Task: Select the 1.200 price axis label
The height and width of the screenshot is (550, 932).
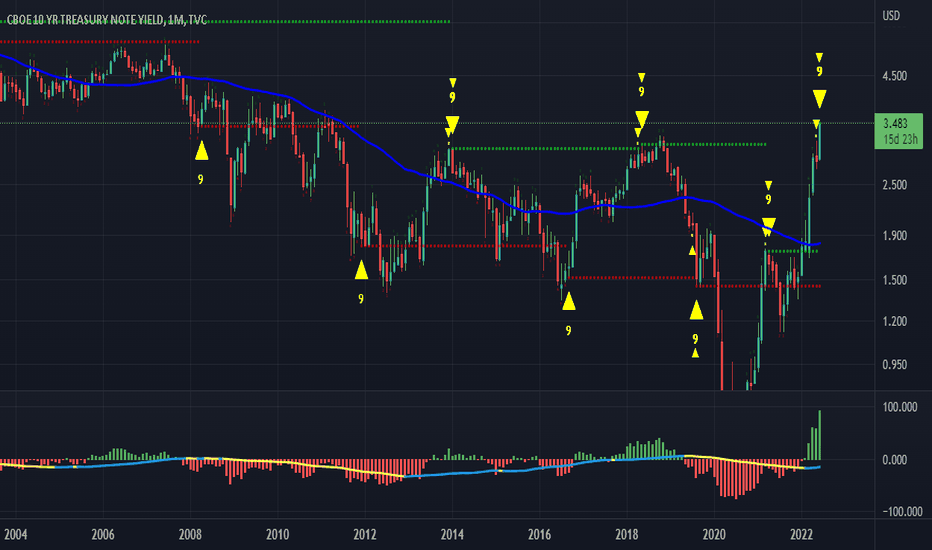Action: click(895, 322)
